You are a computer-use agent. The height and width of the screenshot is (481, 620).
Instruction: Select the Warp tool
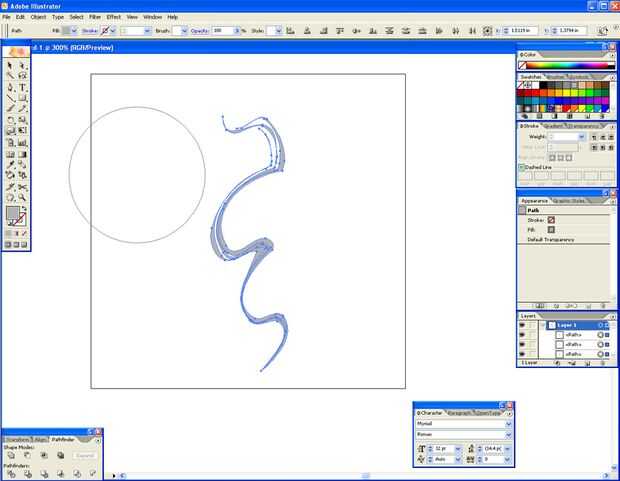click(10, 131)
